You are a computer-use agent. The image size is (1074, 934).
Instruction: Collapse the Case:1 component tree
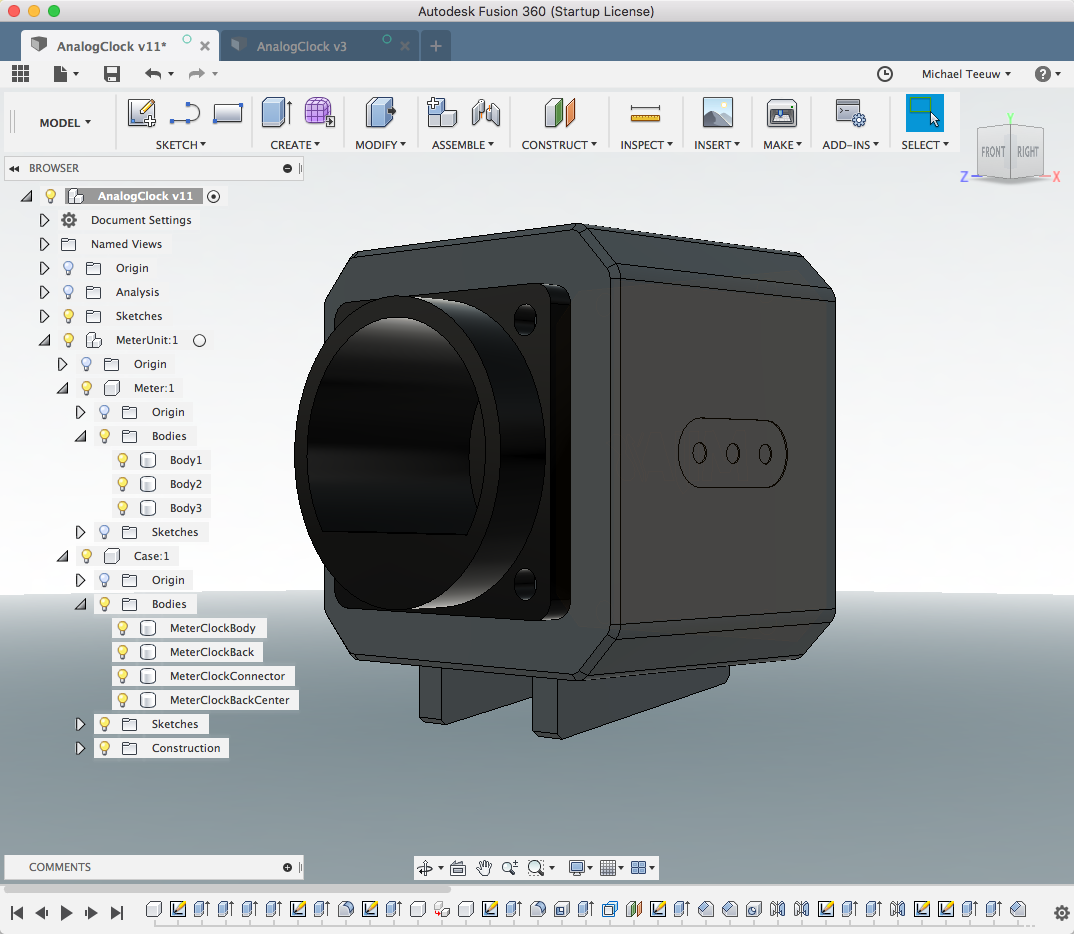click(x=62, y=556)
